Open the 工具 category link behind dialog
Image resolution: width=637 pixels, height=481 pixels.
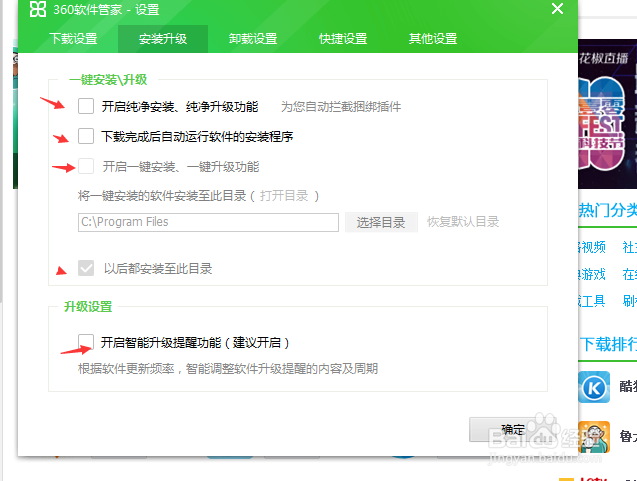pyautogui.click(x=592, y=301)
